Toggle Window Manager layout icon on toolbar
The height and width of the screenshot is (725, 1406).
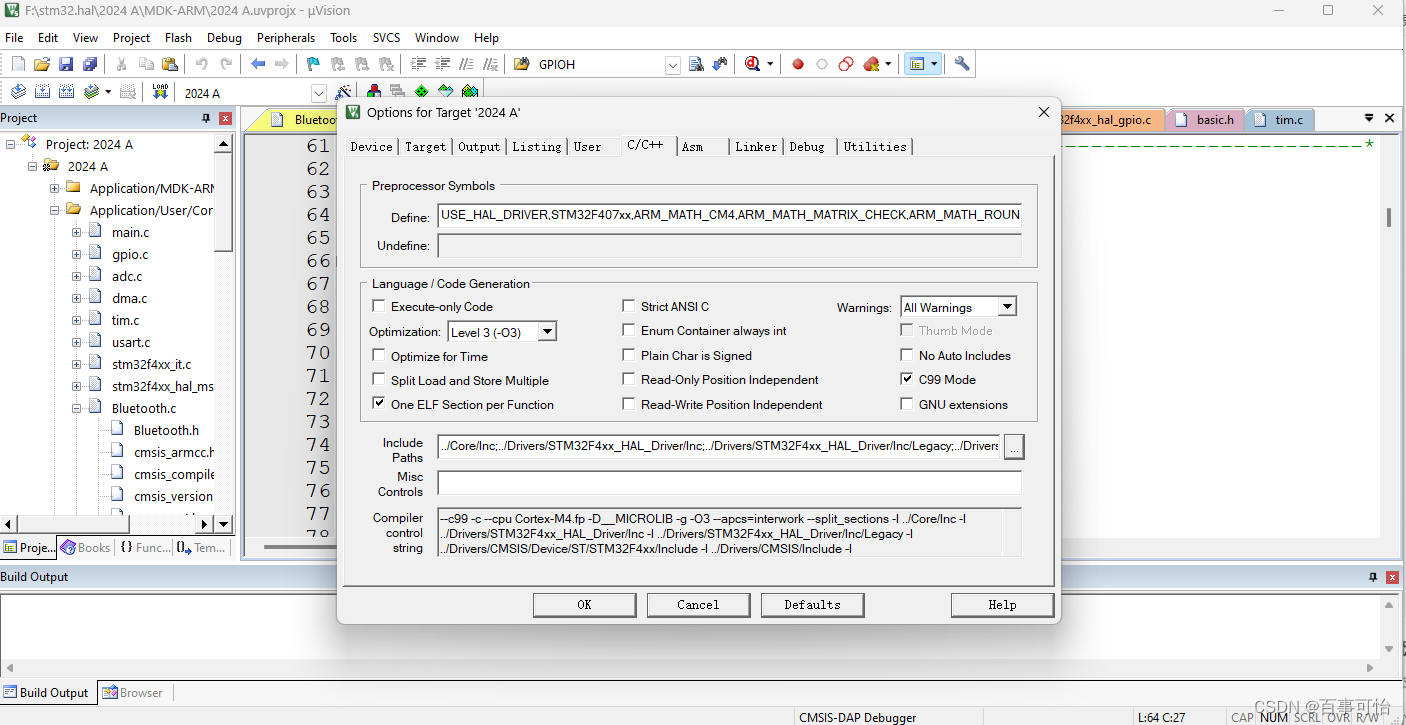click(918, 63)
